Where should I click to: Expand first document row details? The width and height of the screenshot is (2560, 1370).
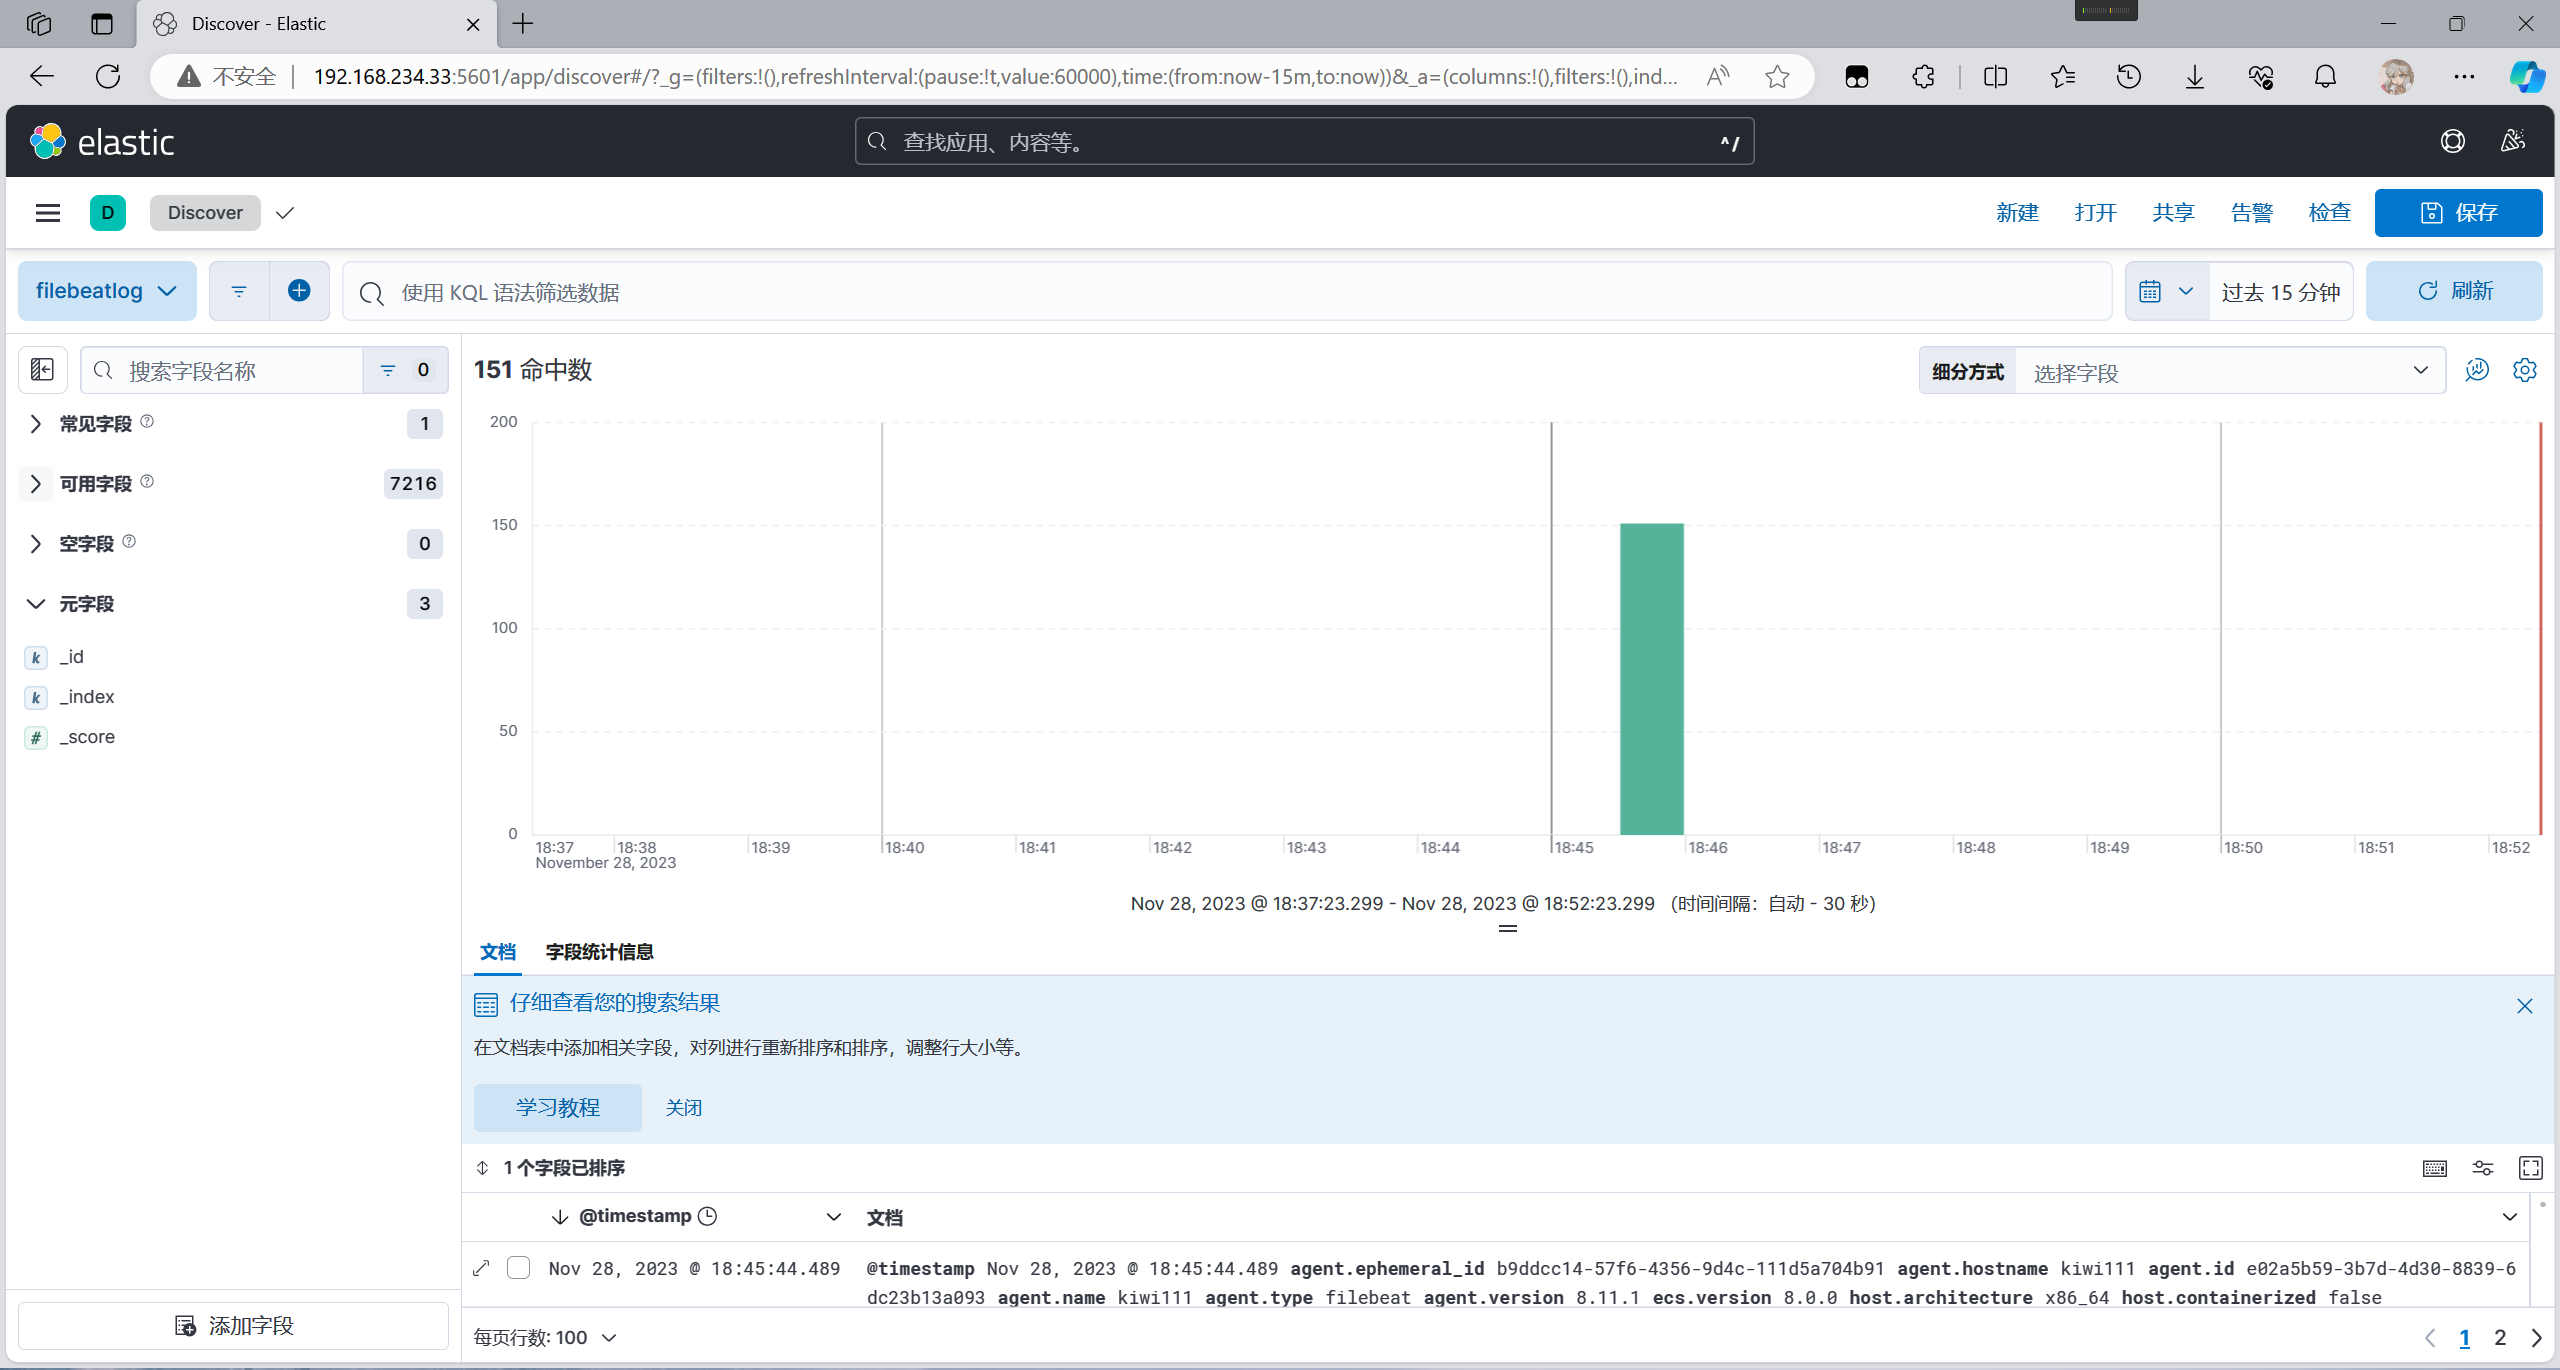(x=481, y=1268)
